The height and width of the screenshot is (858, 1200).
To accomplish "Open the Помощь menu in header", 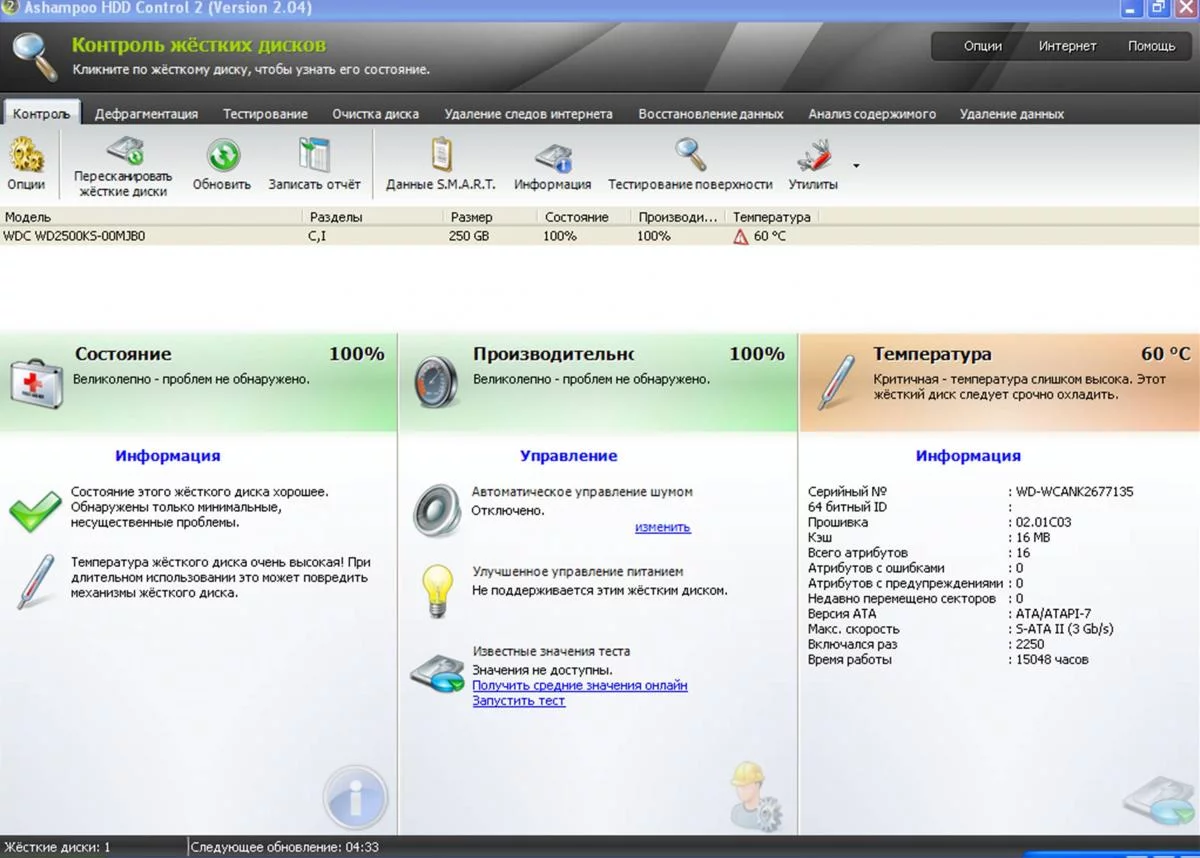I will 1152,46.
